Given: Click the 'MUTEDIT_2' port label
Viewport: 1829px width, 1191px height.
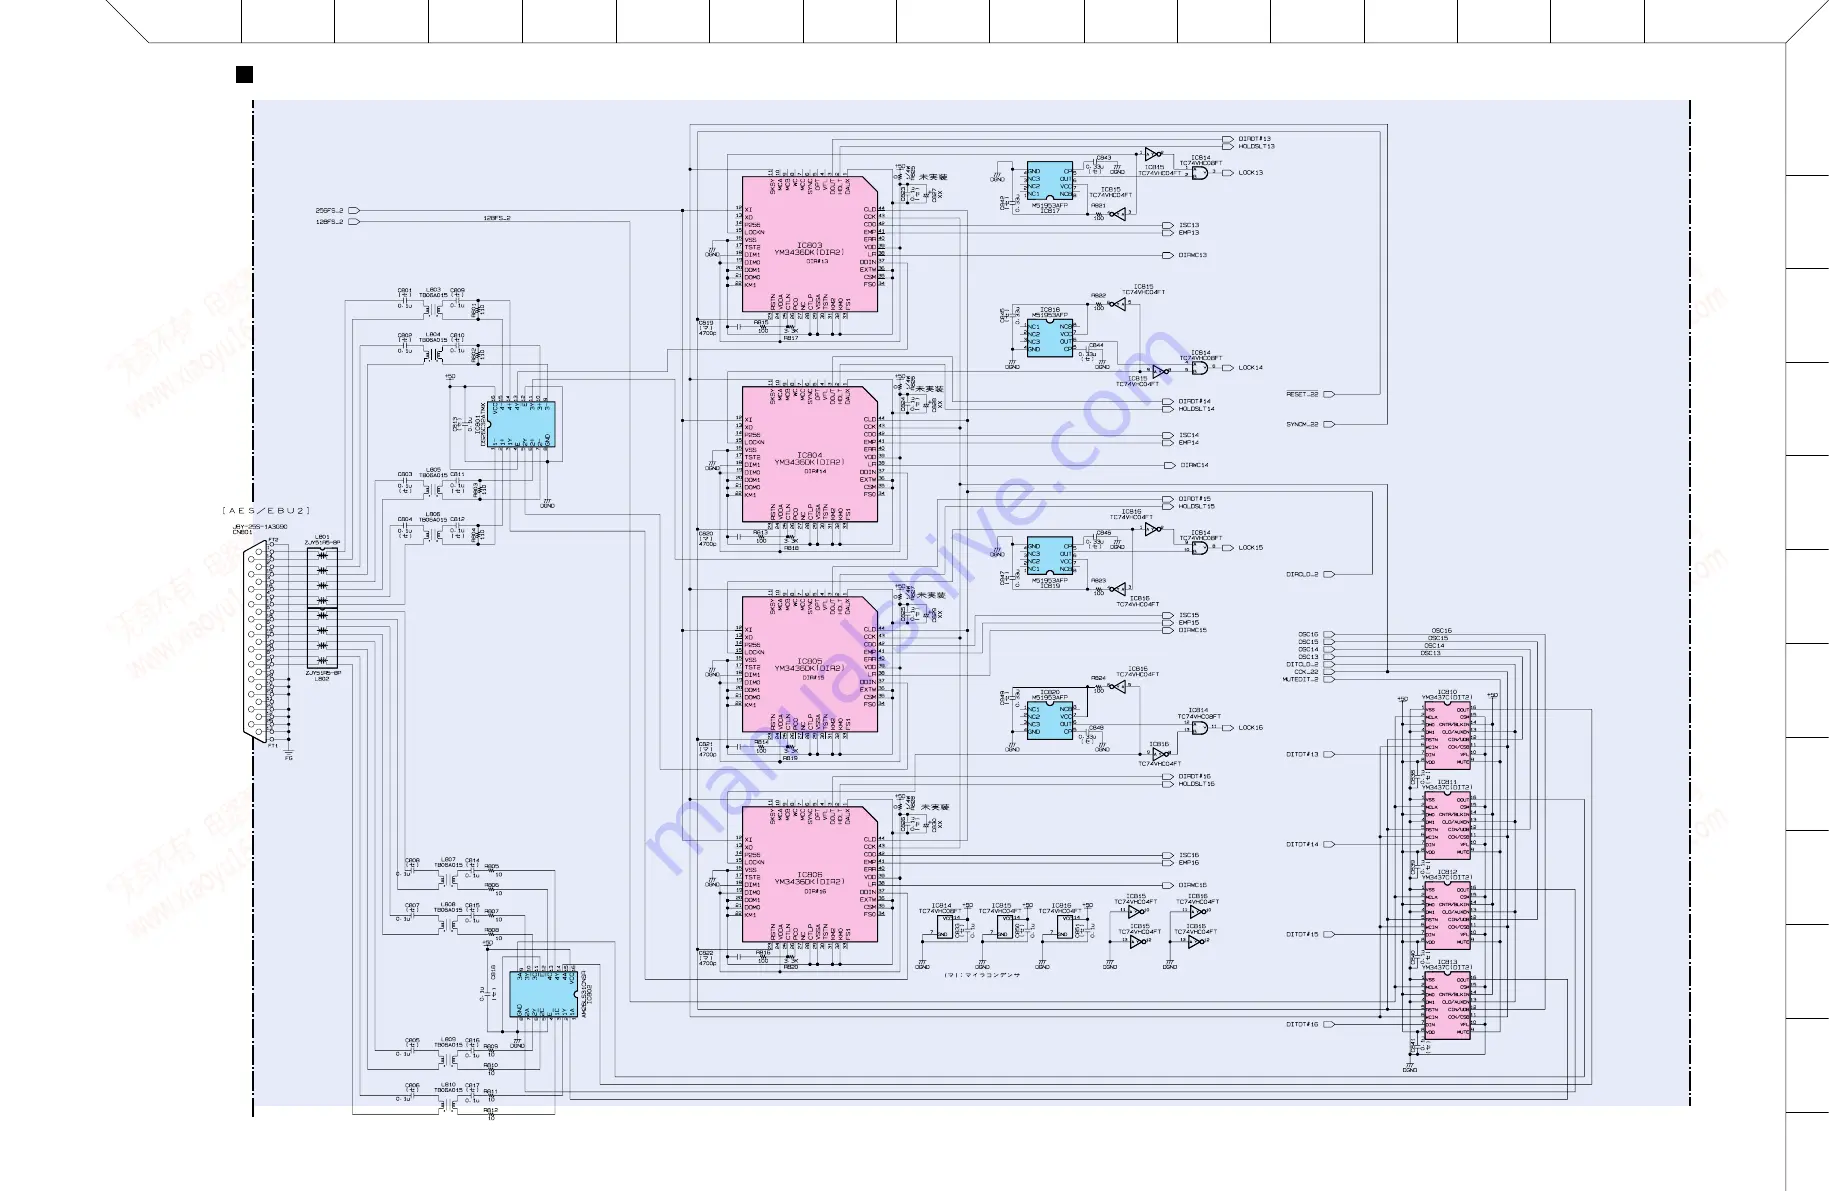Looking at the screenshot, I should pos(1301,680).
